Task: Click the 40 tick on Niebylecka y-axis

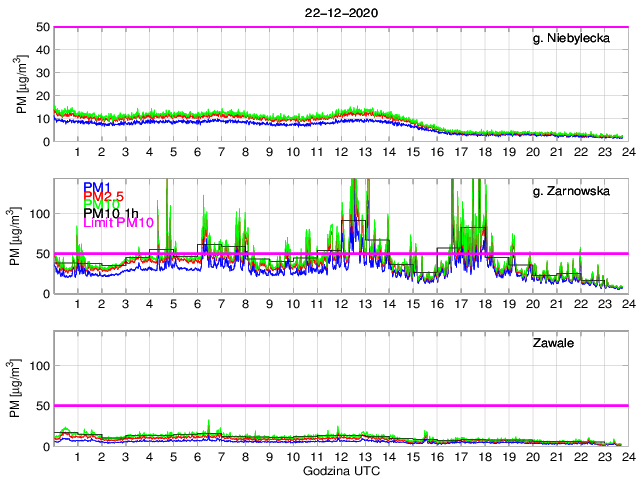Action: 43,50
